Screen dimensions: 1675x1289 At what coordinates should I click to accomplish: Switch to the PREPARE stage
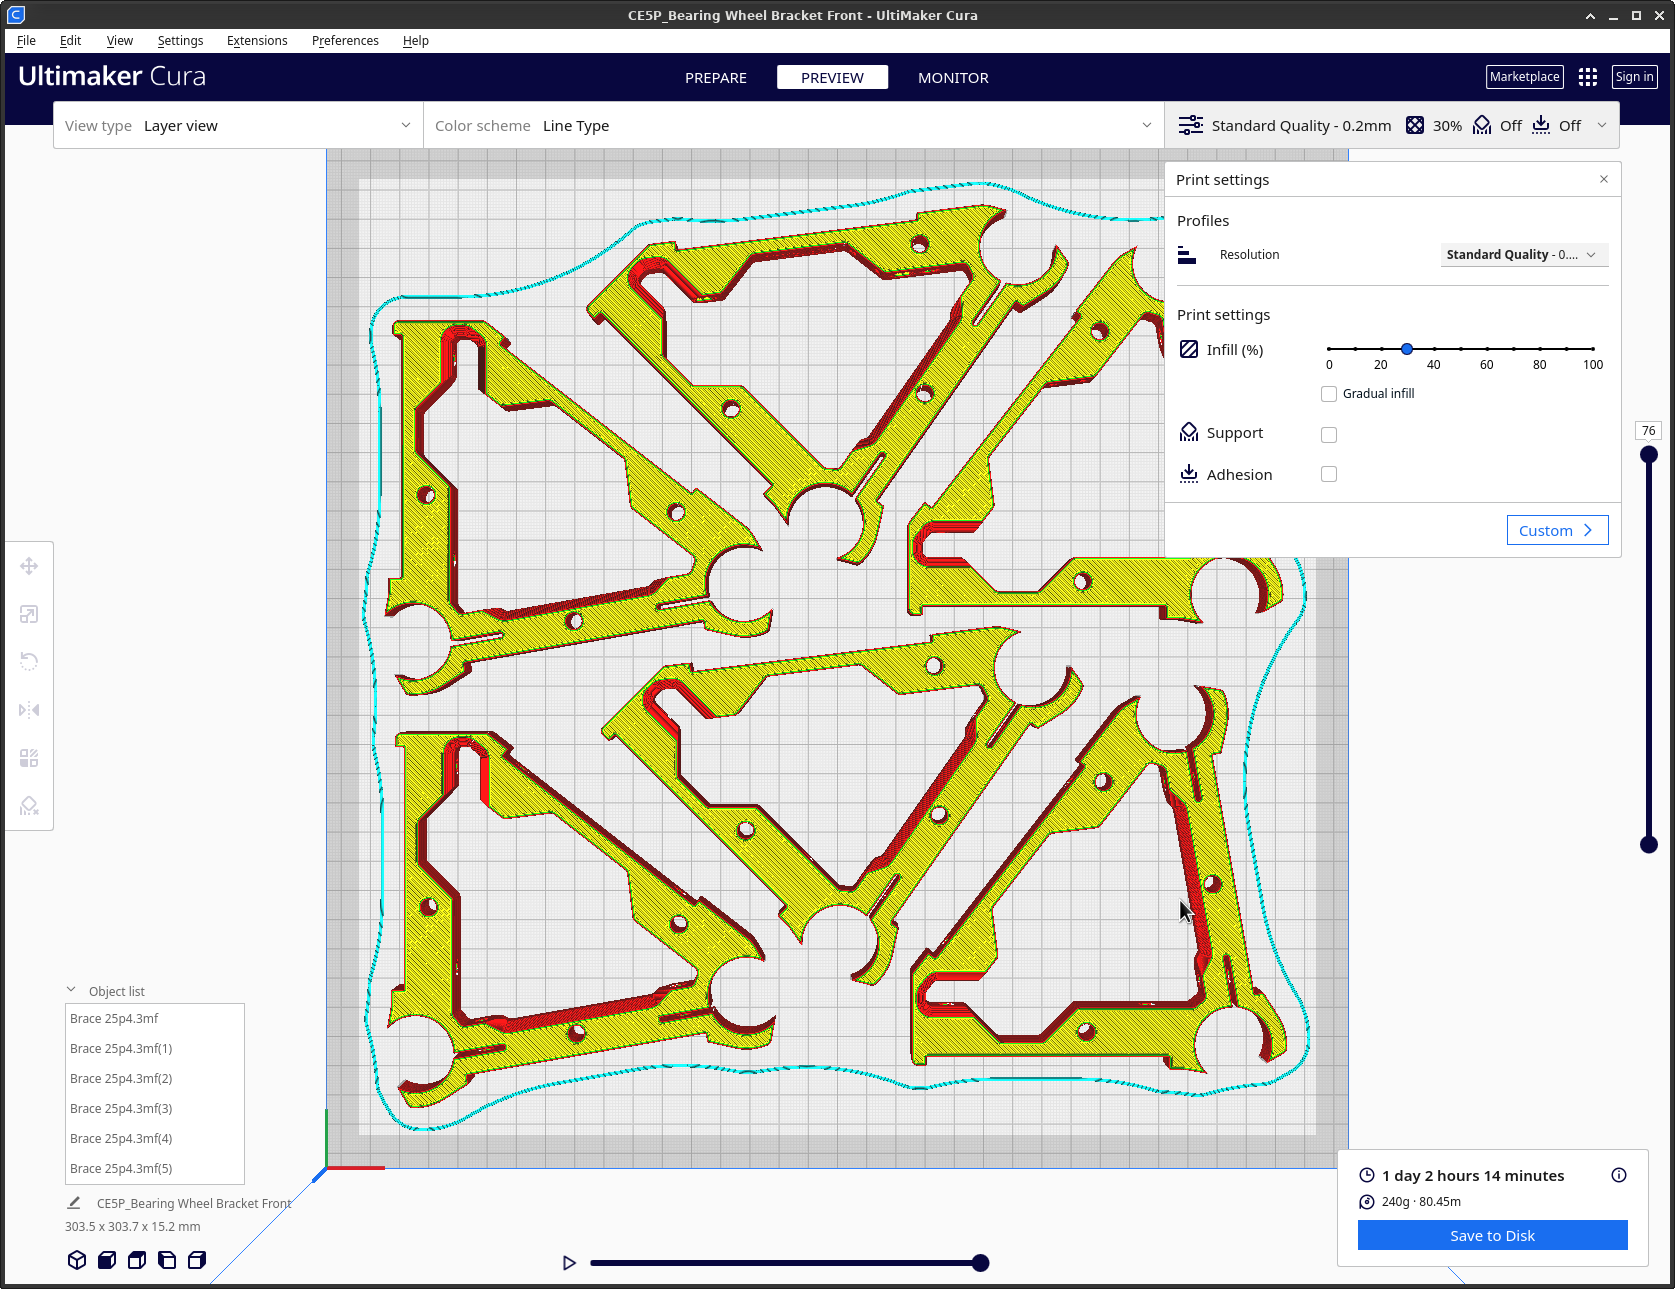716,78
